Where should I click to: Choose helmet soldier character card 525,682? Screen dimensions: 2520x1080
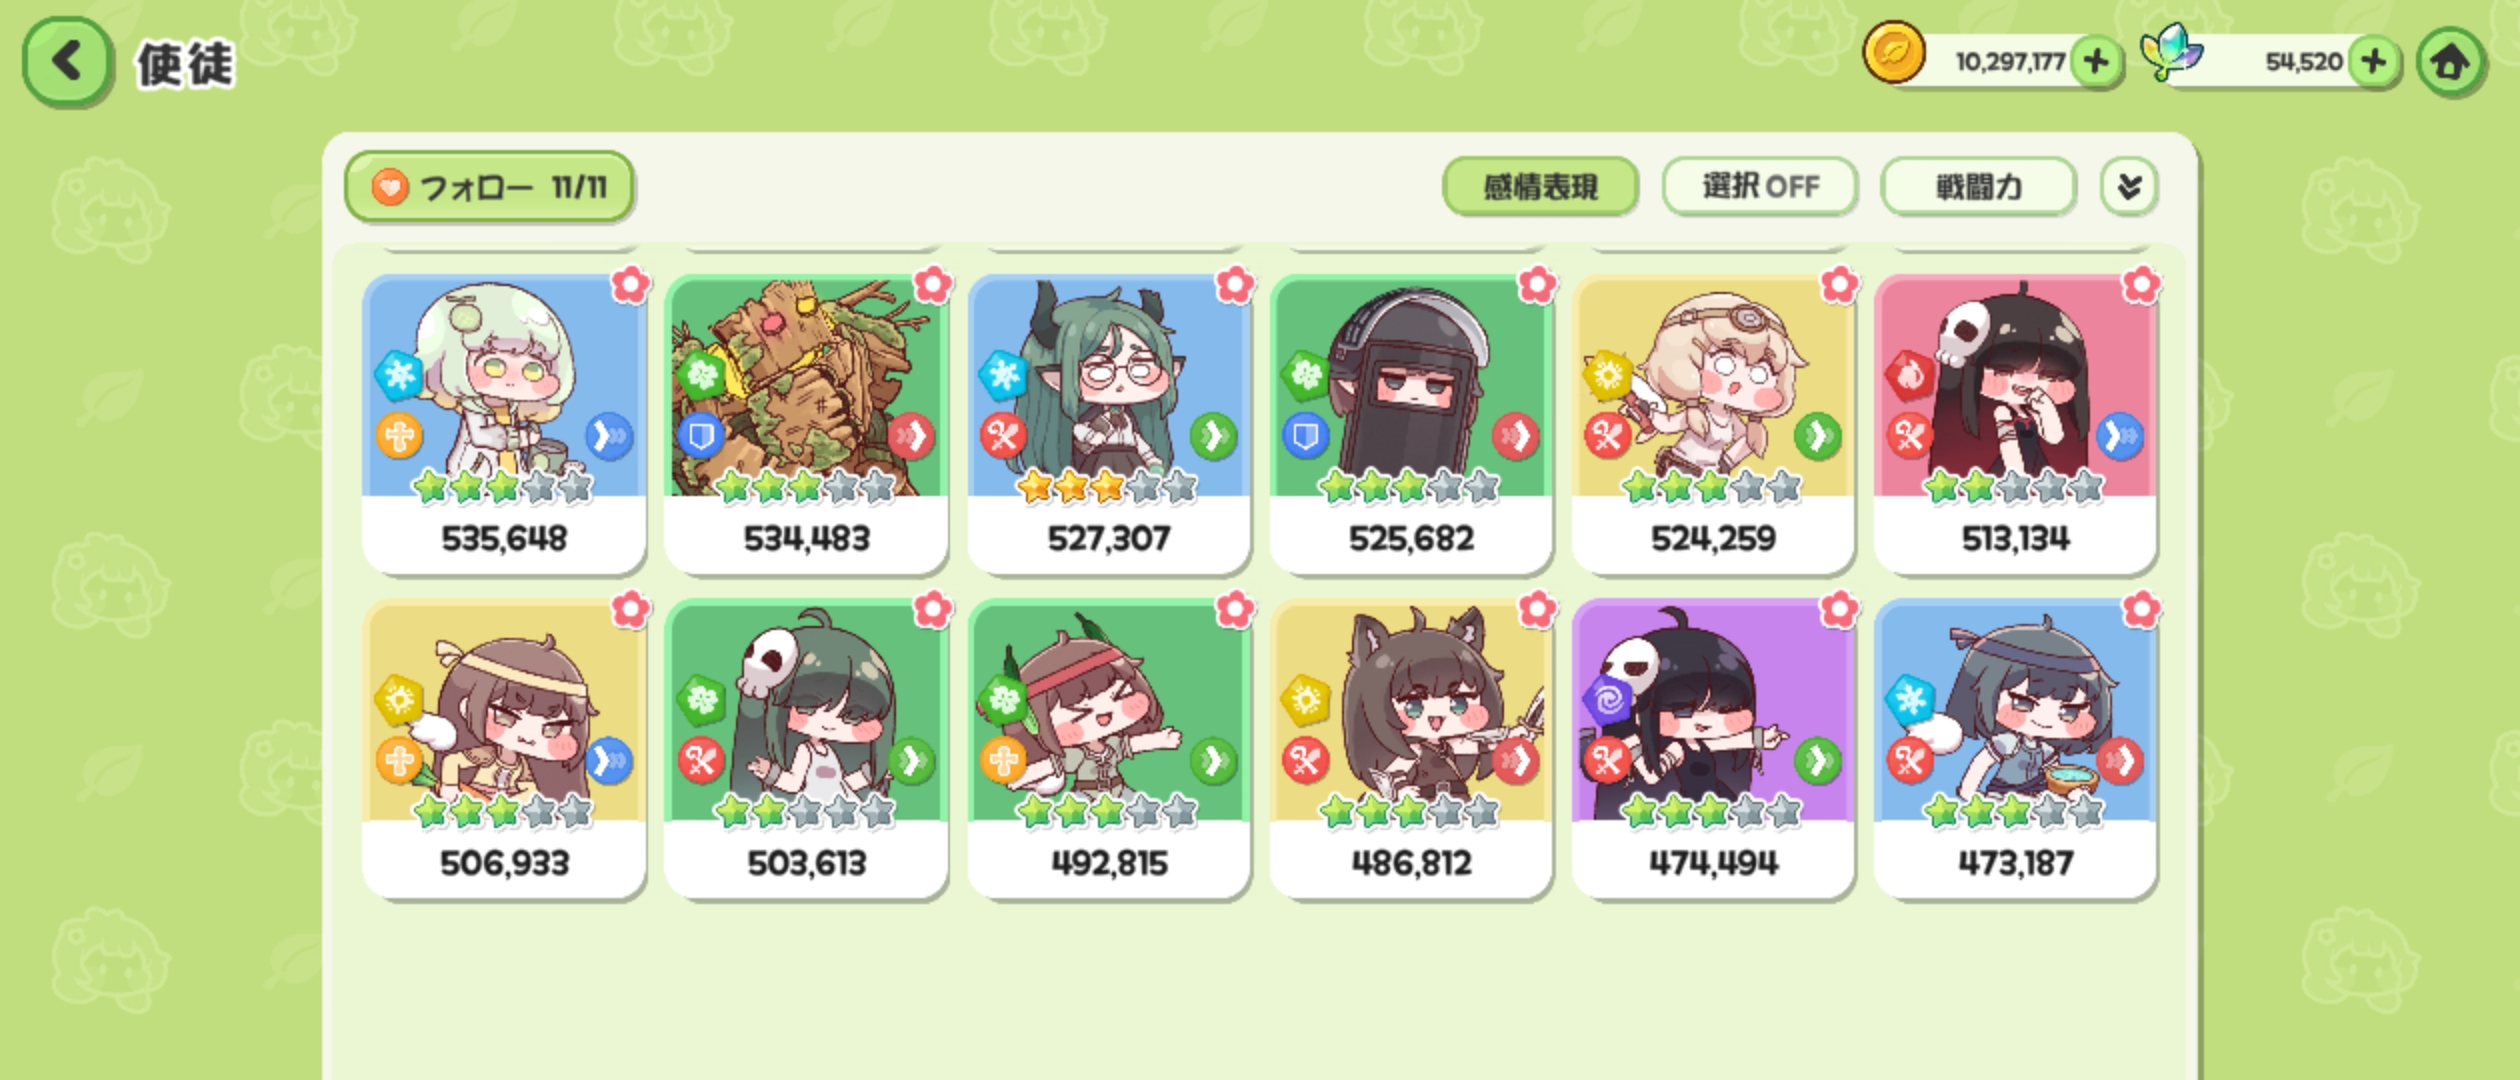(x=1411, y=424)
